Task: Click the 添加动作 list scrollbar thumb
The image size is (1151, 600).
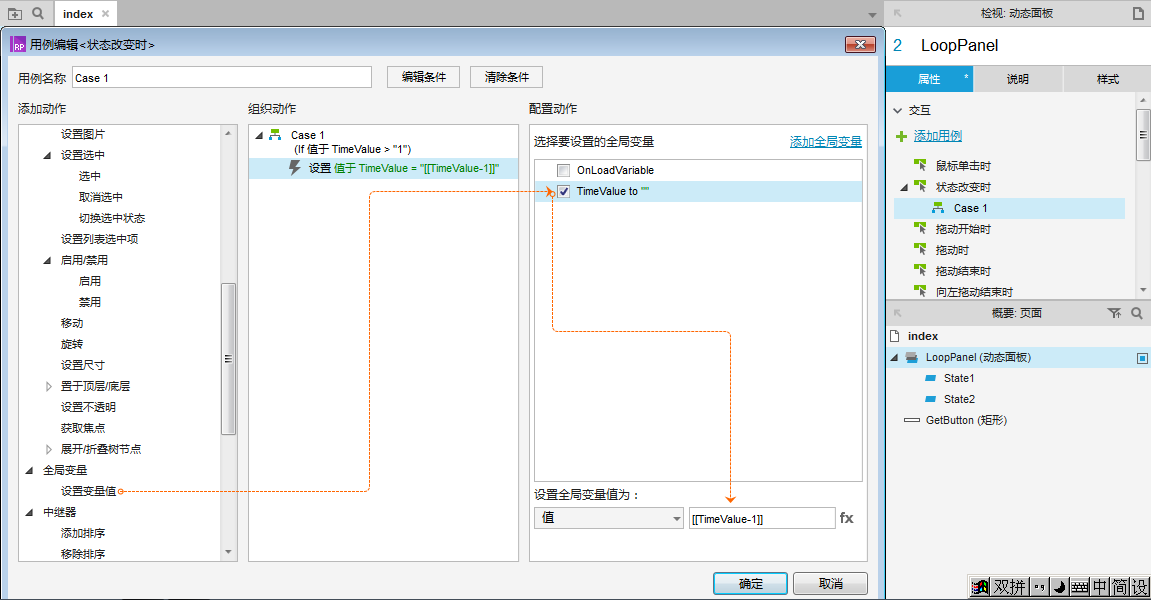Action: click(228, 358)
